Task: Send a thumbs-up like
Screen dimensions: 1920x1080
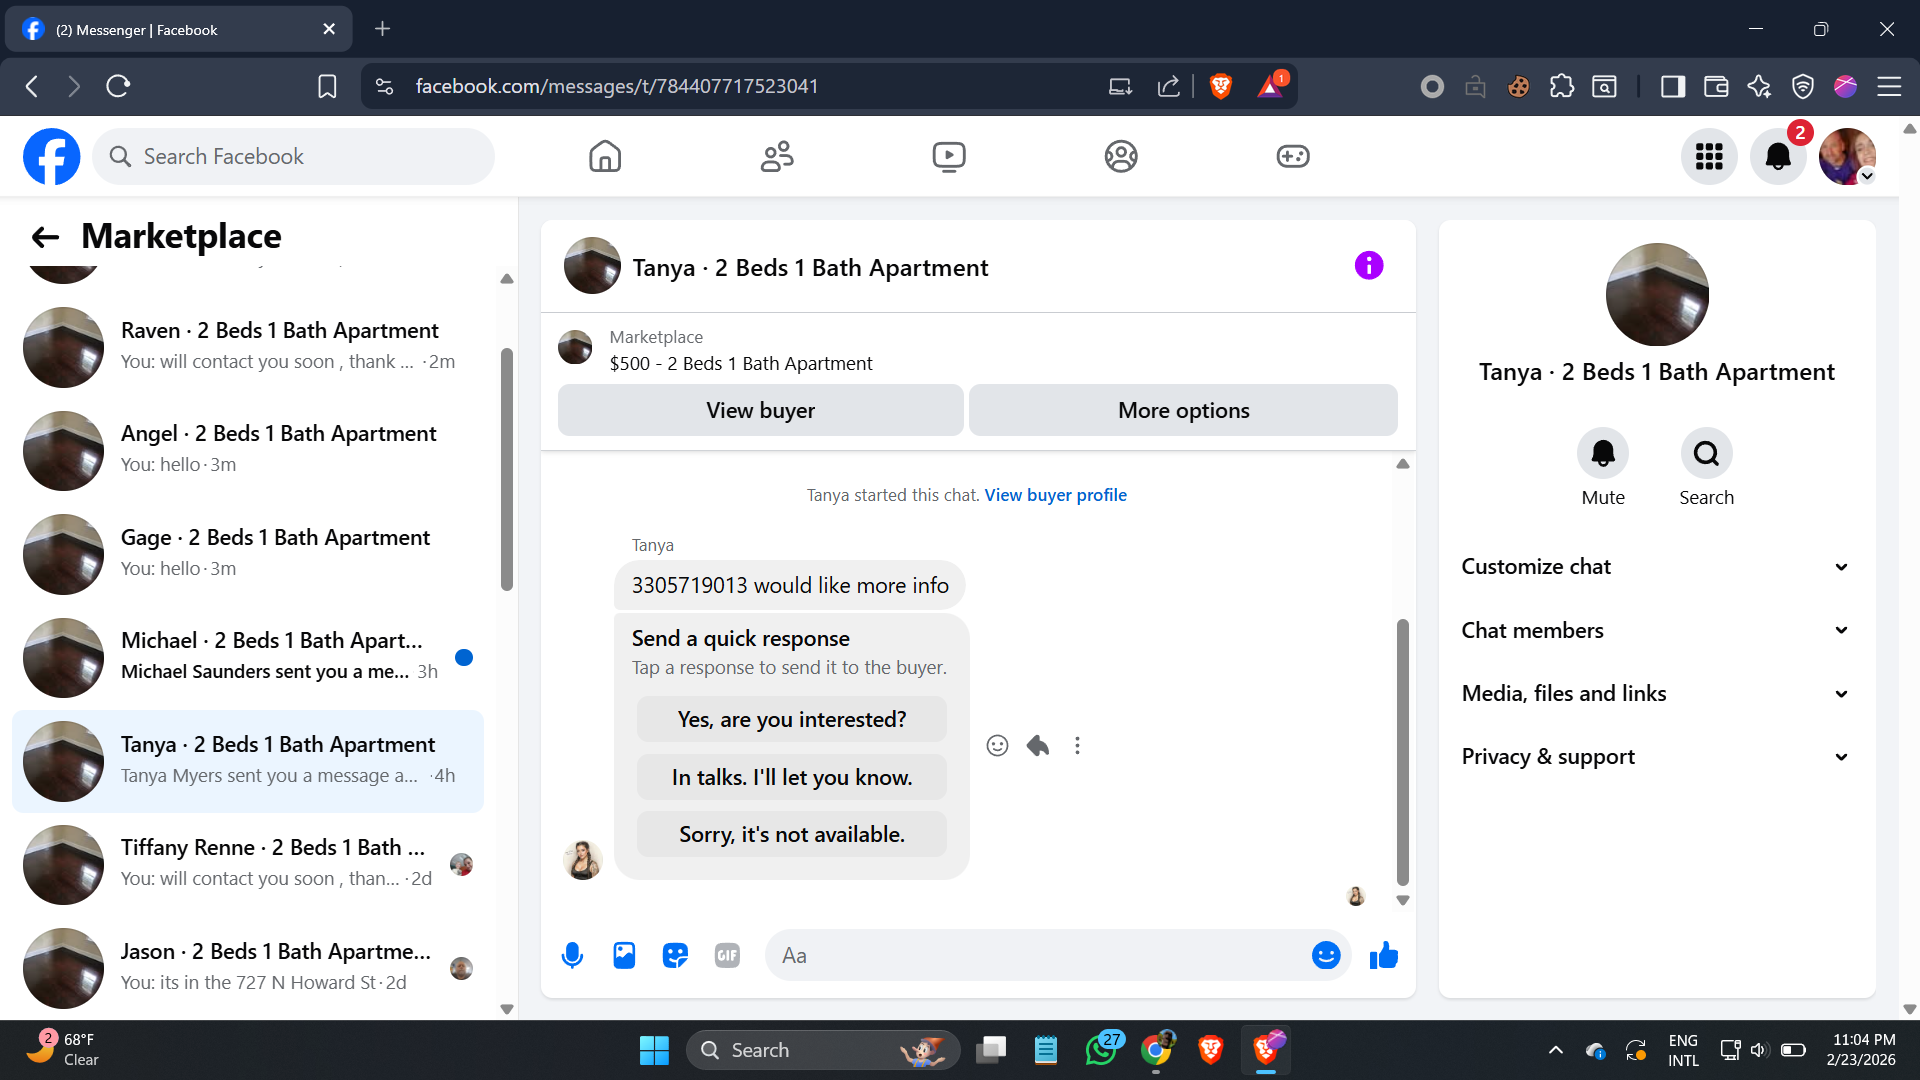Action: pos(1384,956)
